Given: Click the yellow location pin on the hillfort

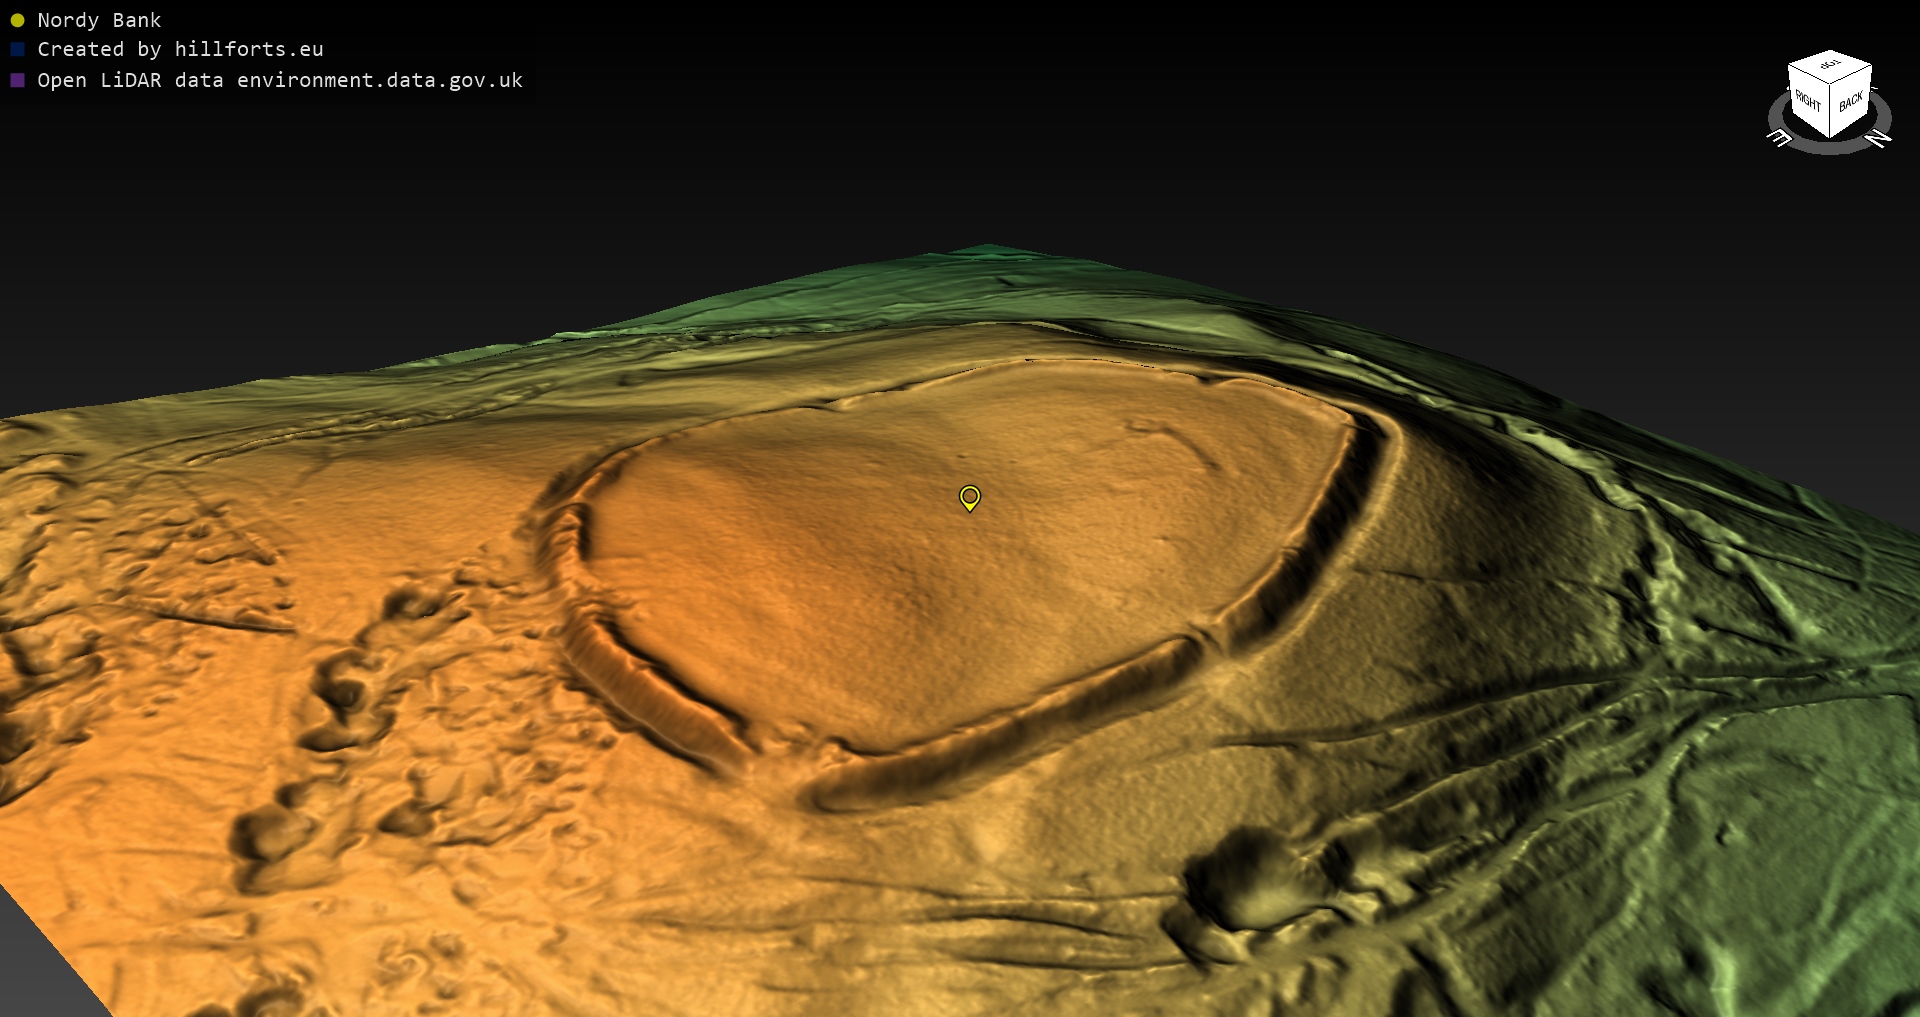Looking at the screenshot, I should [x=969, y=497].
